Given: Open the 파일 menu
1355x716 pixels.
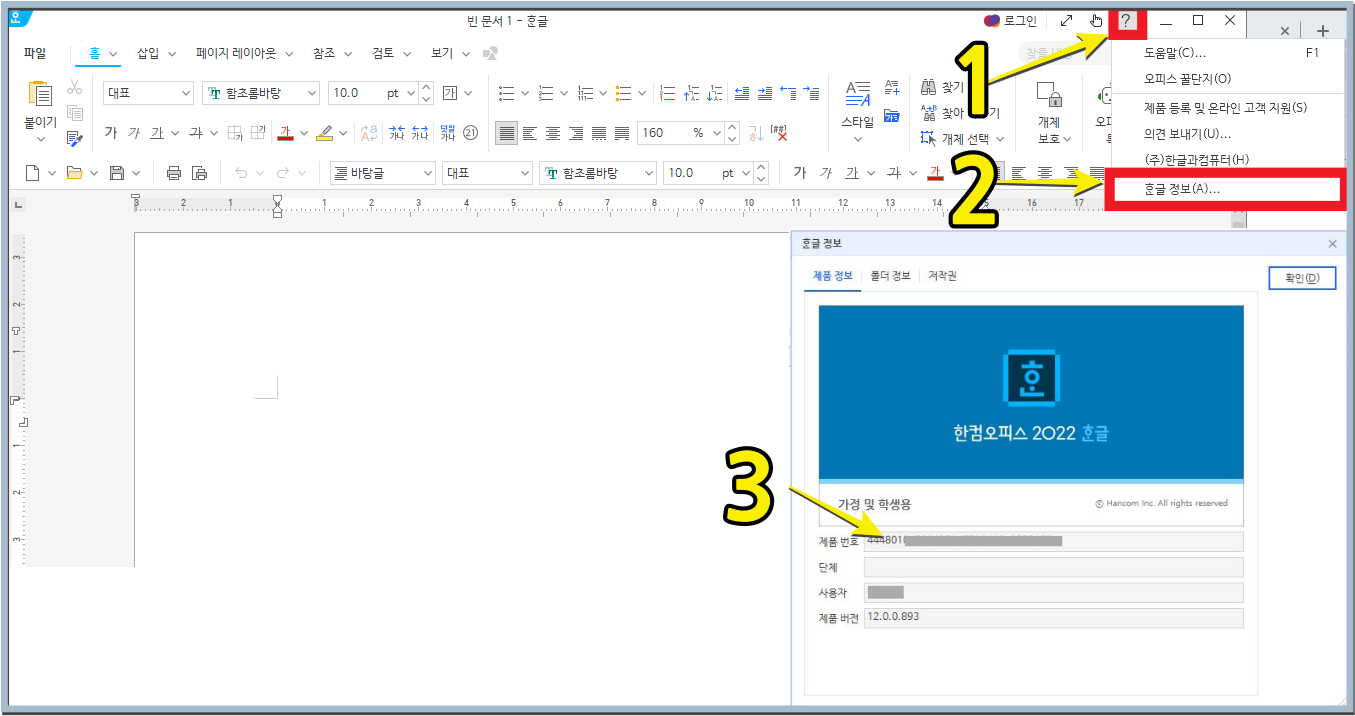Looking at the screenshot, I should click(35, 53).
